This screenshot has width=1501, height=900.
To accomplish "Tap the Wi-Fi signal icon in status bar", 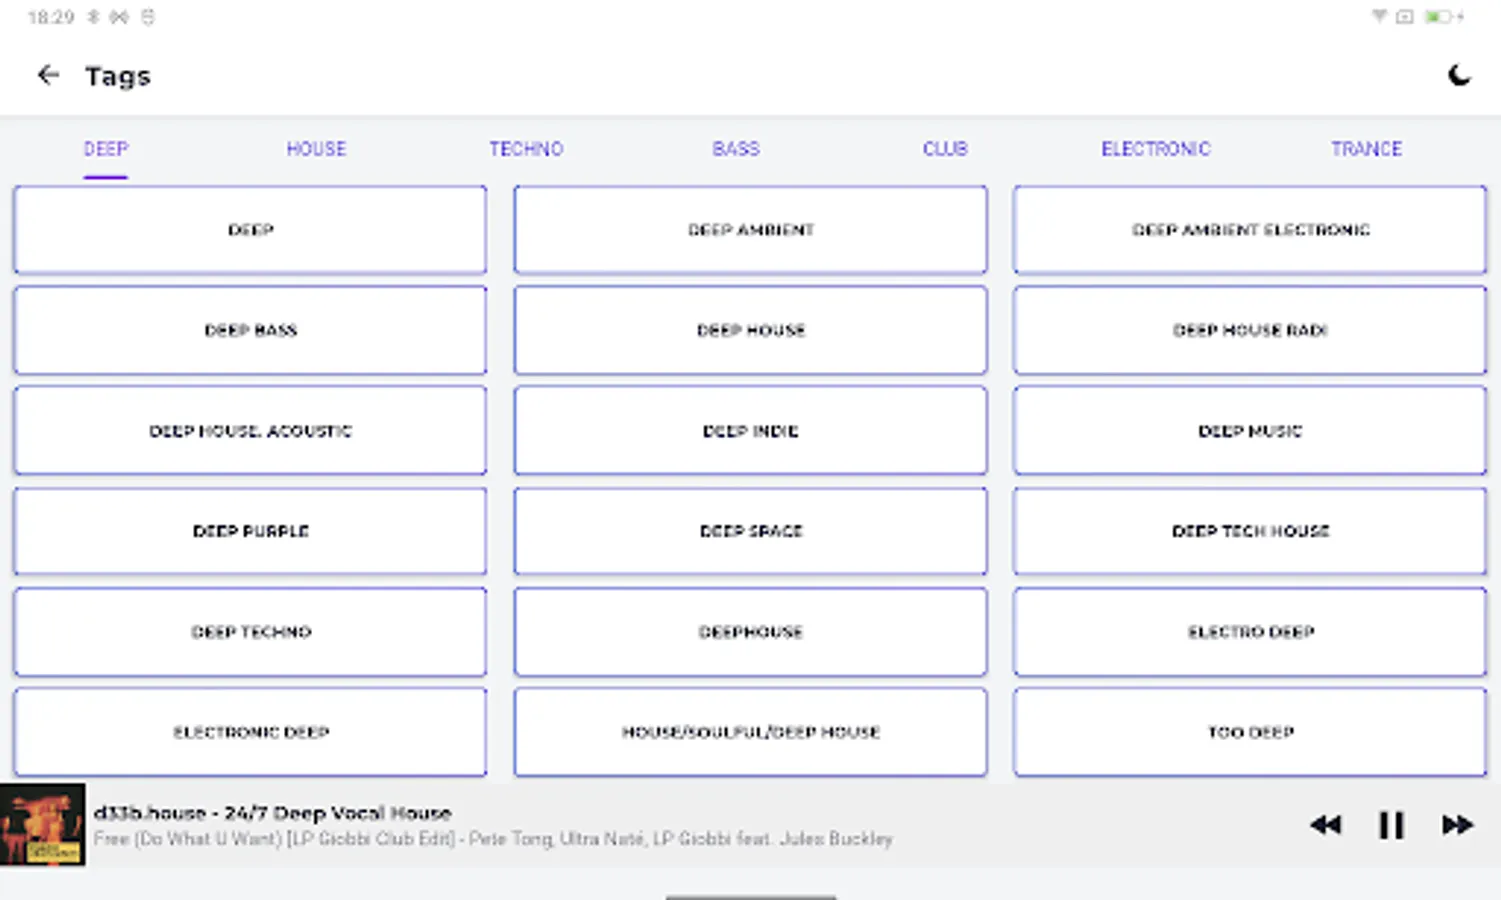I will coord(1379,16).
